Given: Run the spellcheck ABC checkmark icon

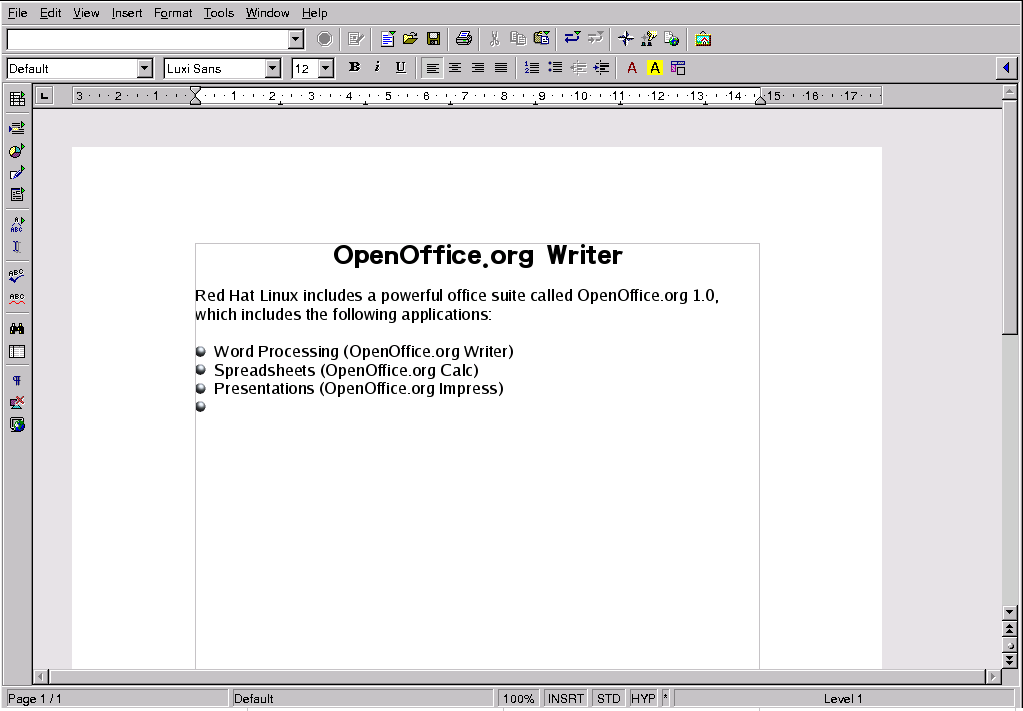Looking at the screenshot, I should [x=16, y=275].
